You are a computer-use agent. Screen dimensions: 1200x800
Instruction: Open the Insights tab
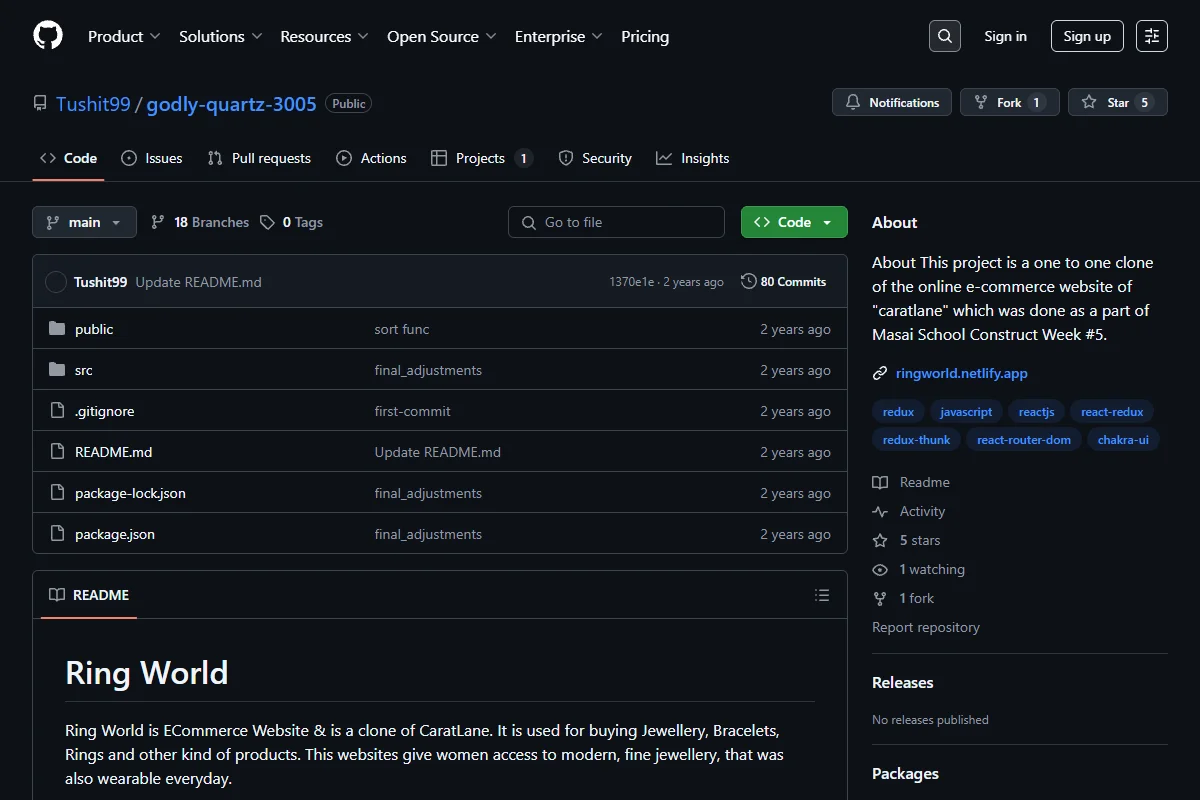coord(693,158)
